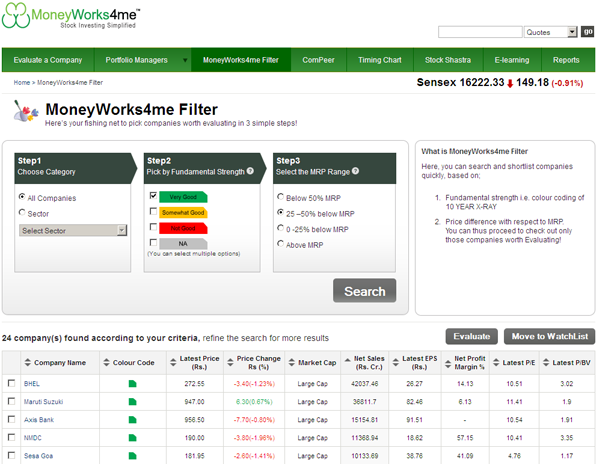Sort by Colour Code column arrows
The image size is (600, 467).
coord(106,362)
